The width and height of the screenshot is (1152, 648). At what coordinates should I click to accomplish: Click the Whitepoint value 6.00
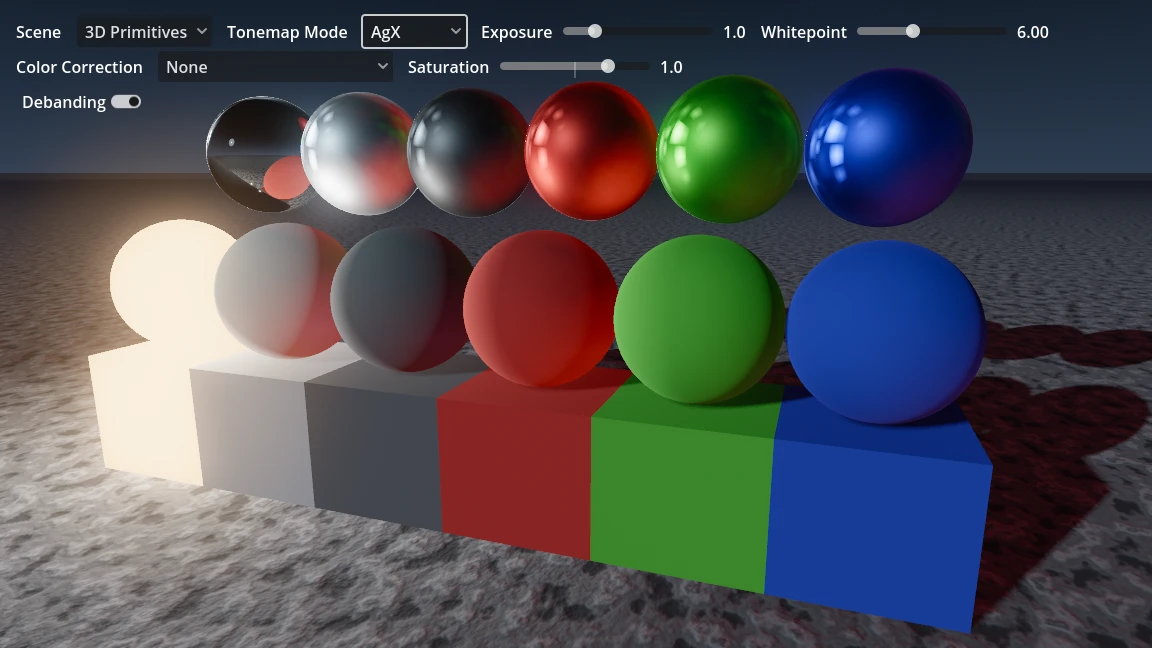[x=1032, y=32]
